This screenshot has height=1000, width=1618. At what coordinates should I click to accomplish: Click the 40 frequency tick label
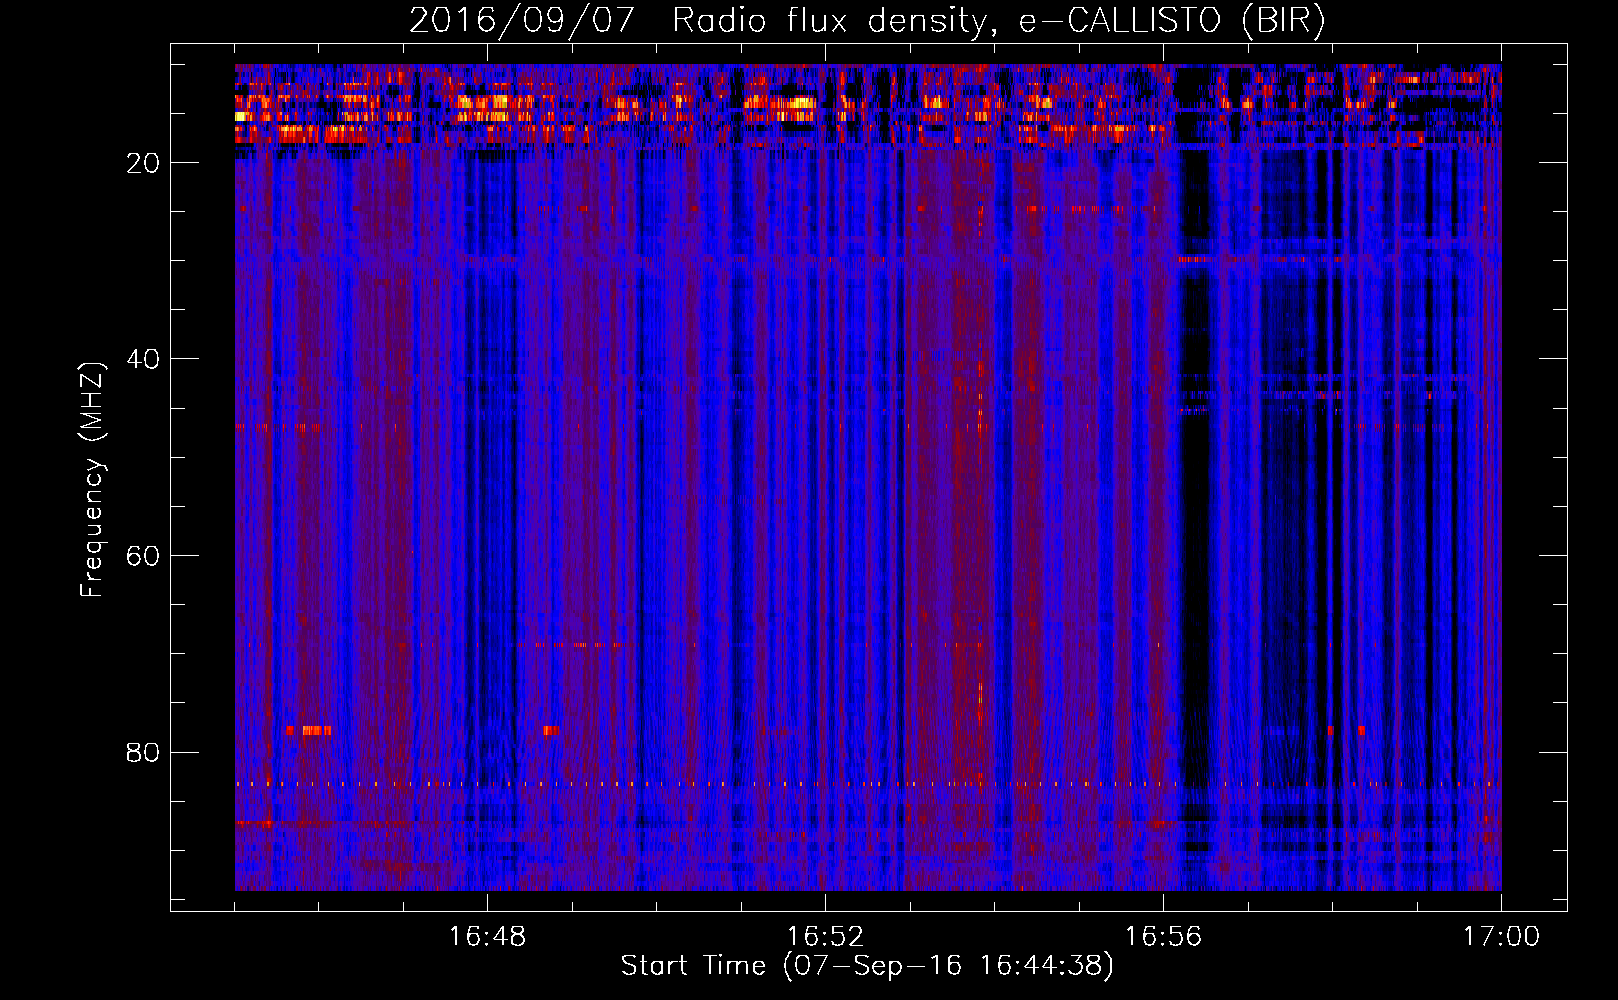click(143, 359)
